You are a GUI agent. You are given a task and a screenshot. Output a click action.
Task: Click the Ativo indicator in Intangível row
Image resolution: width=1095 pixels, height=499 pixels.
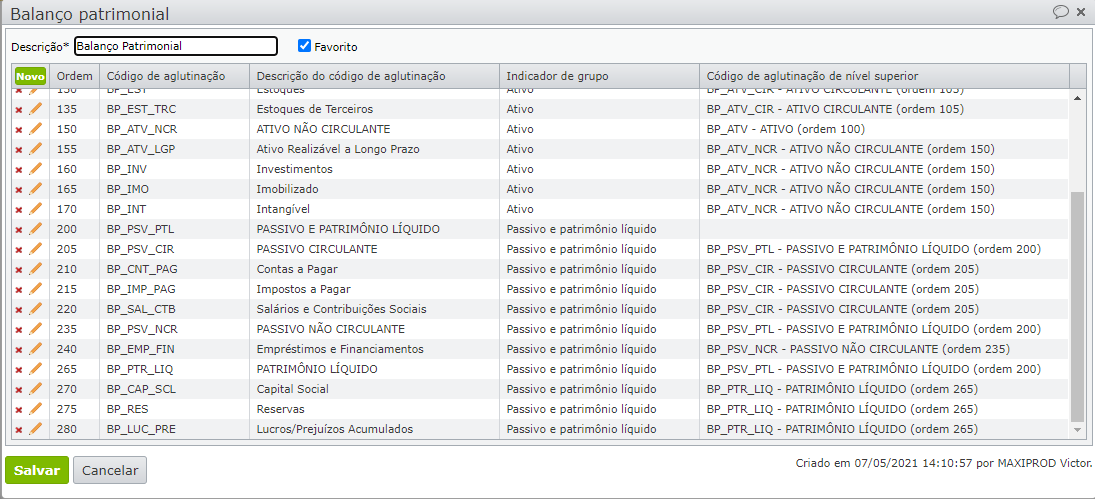(x=599, y=209)
